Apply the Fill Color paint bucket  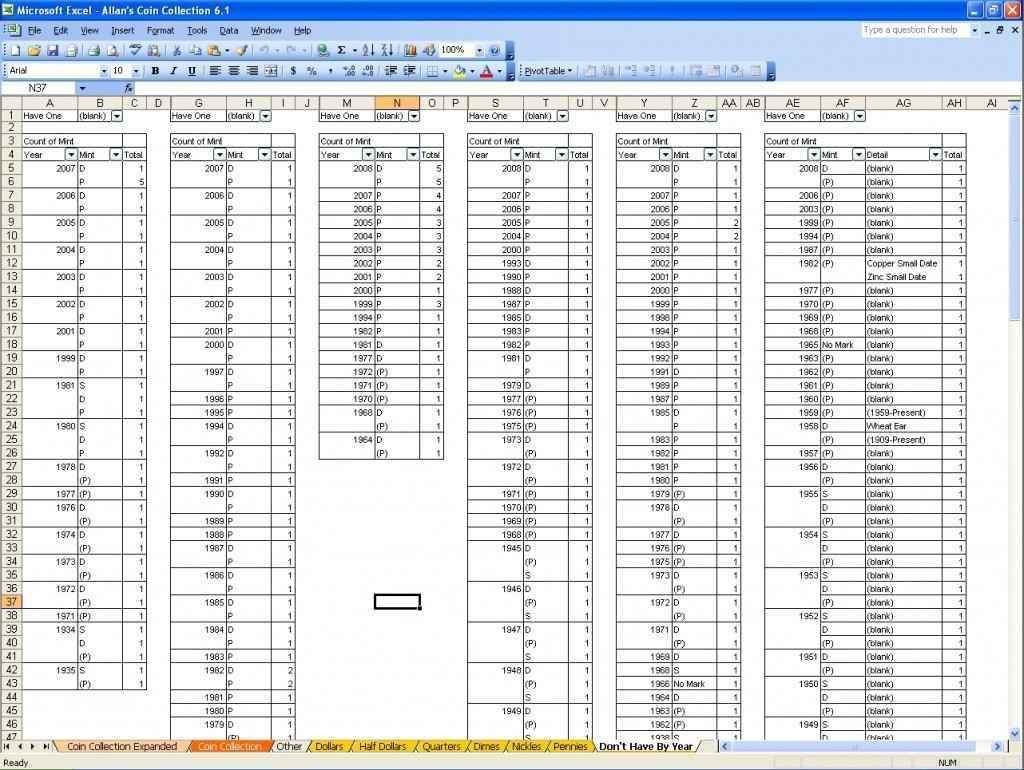460,71
